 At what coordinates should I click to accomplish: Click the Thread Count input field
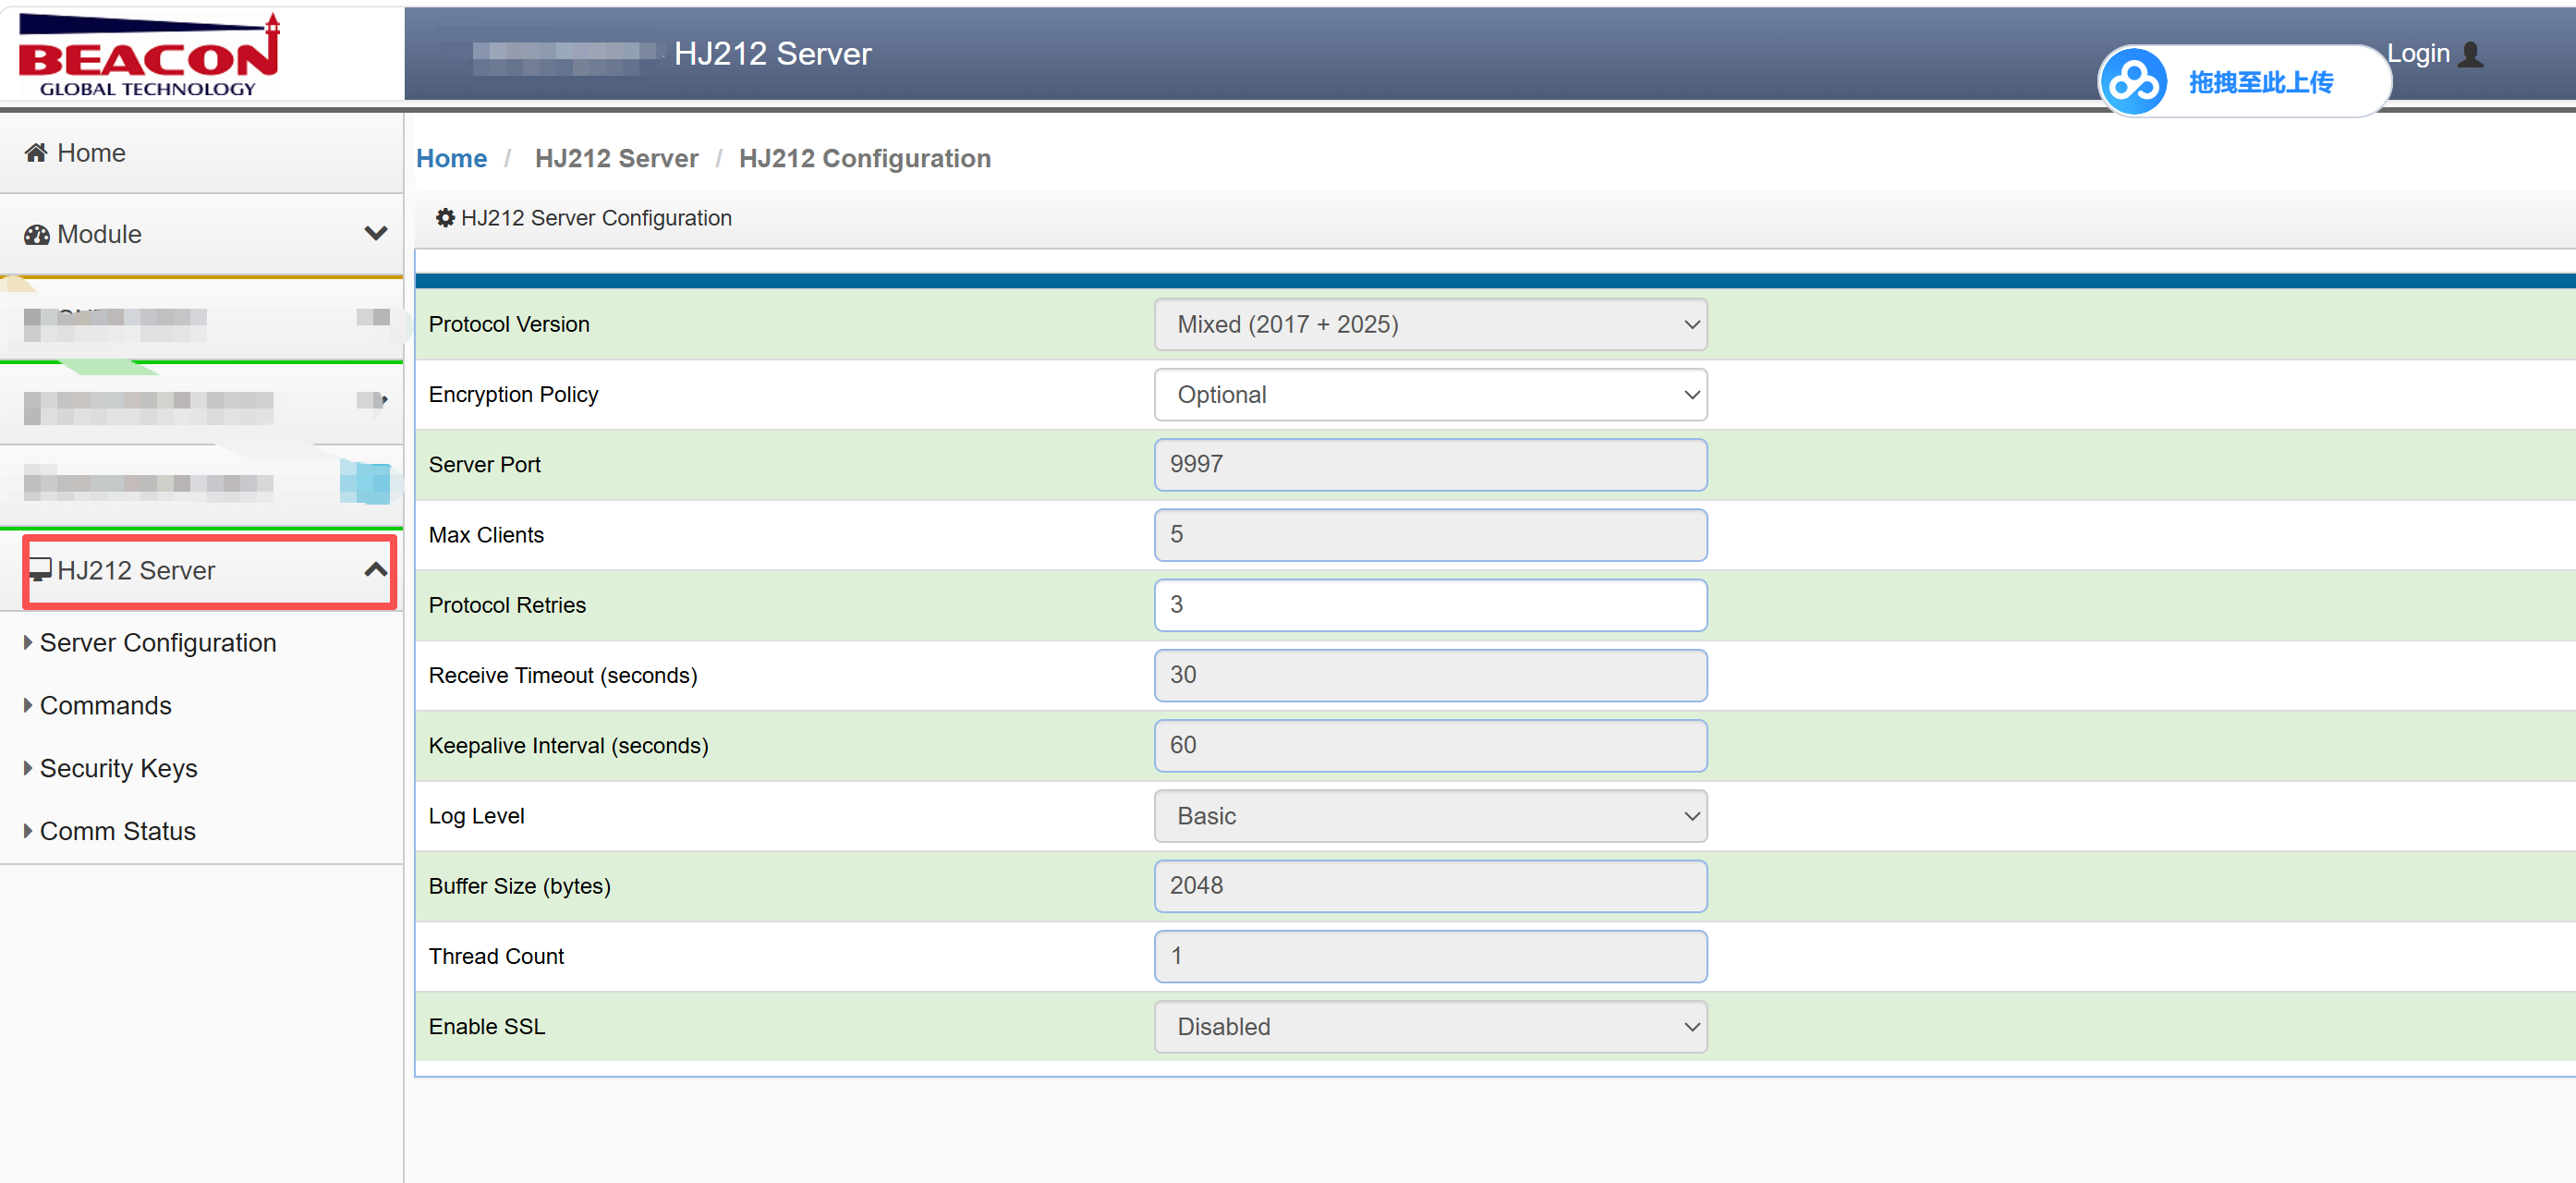pyautogui.click(x=1430, y=956)
